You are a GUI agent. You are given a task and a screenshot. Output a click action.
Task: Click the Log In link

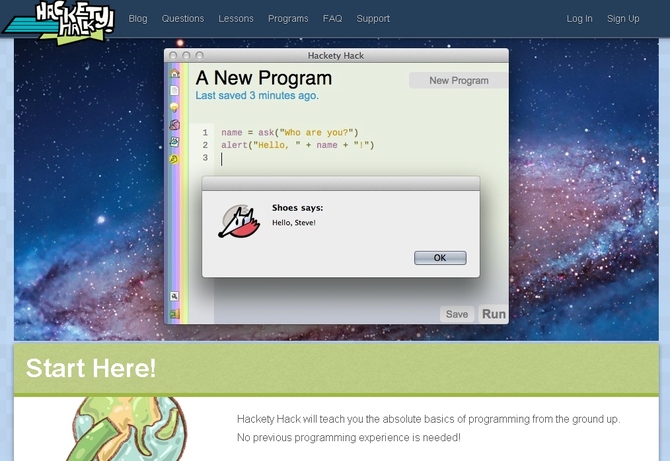[579, 19]
